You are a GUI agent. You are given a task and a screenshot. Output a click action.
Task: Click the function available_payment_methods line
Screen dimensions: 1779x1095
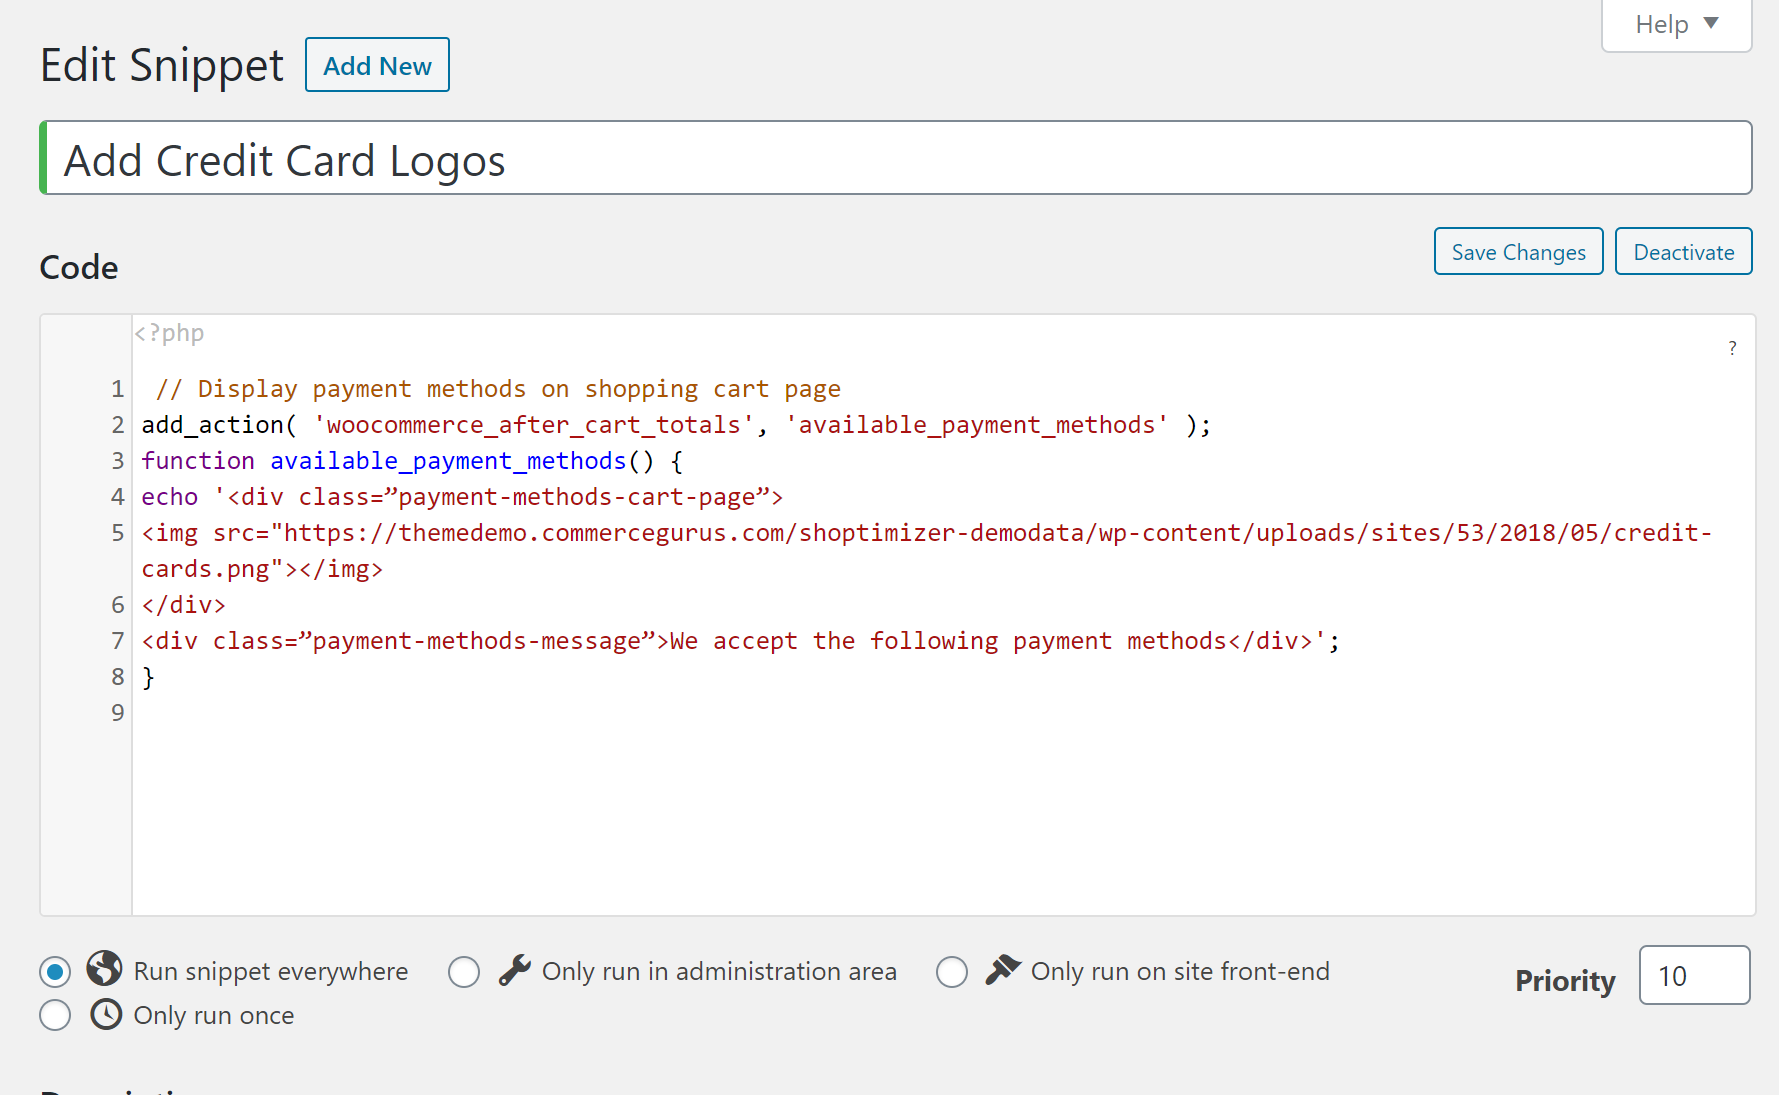[412, 461]
